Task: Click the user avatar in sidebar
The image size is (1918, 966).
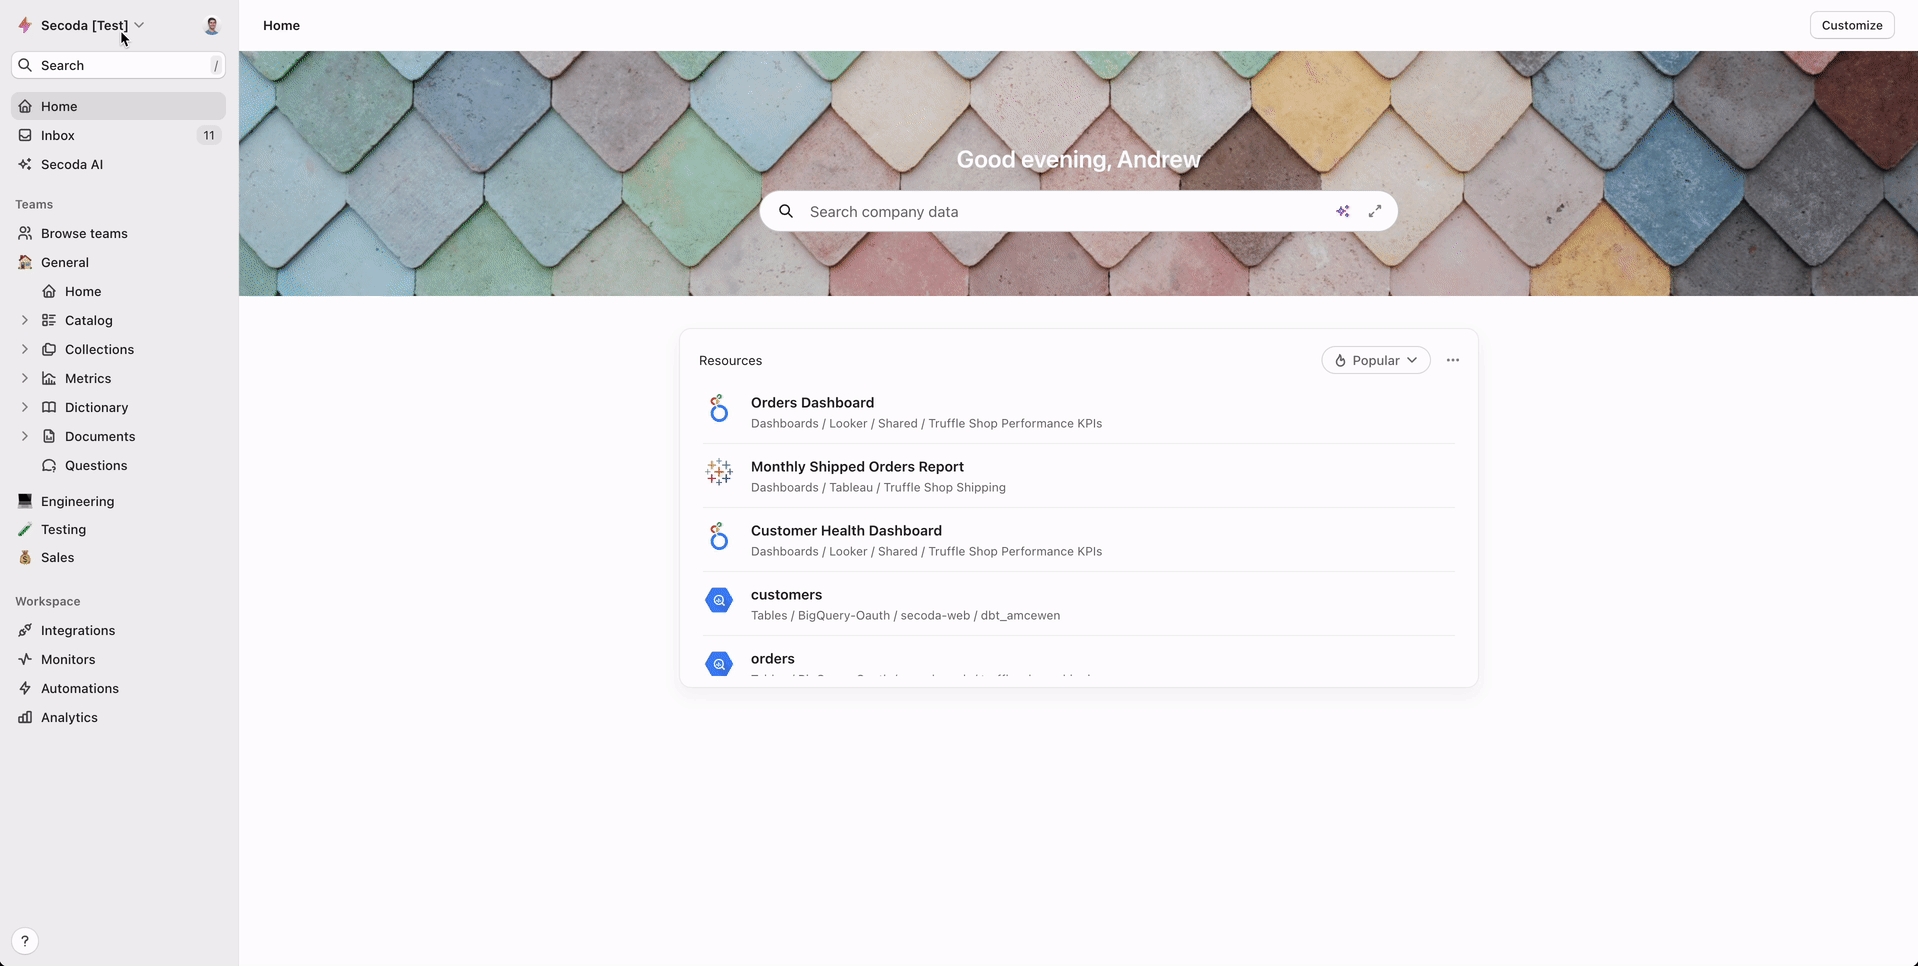Action: (211, 26)
